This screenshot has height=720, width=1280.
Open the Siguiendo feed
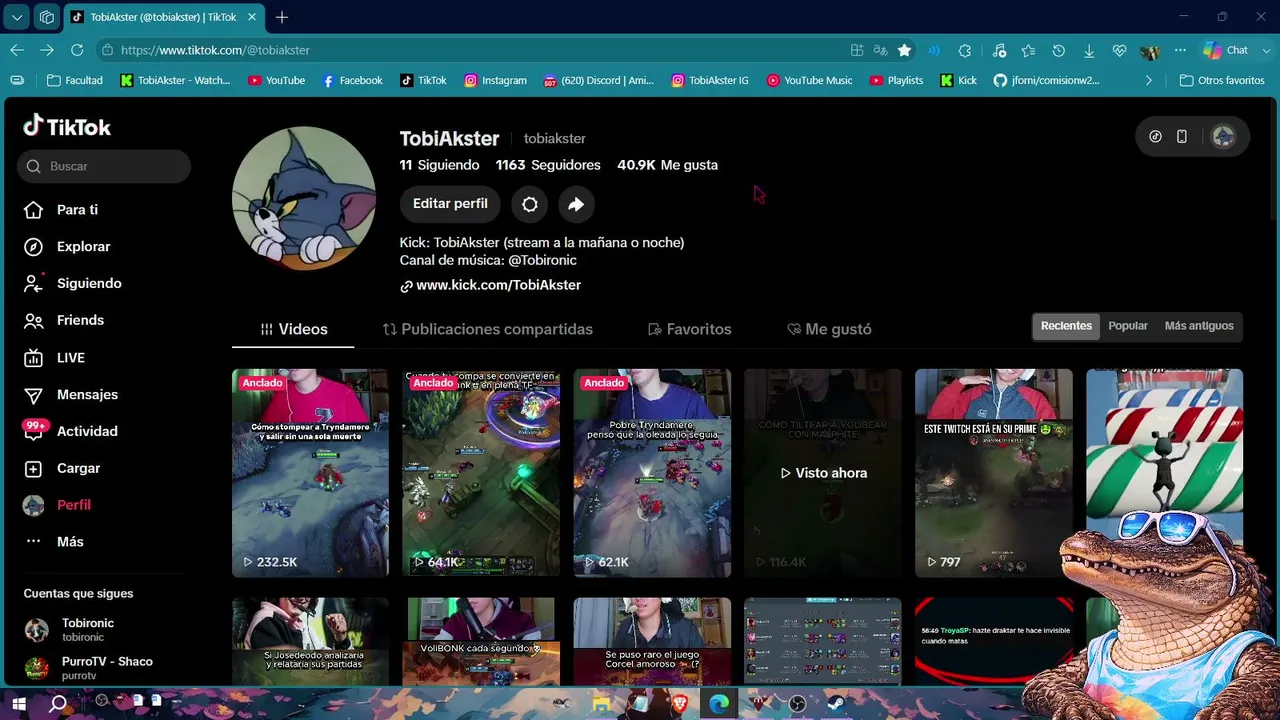point(72,284)
